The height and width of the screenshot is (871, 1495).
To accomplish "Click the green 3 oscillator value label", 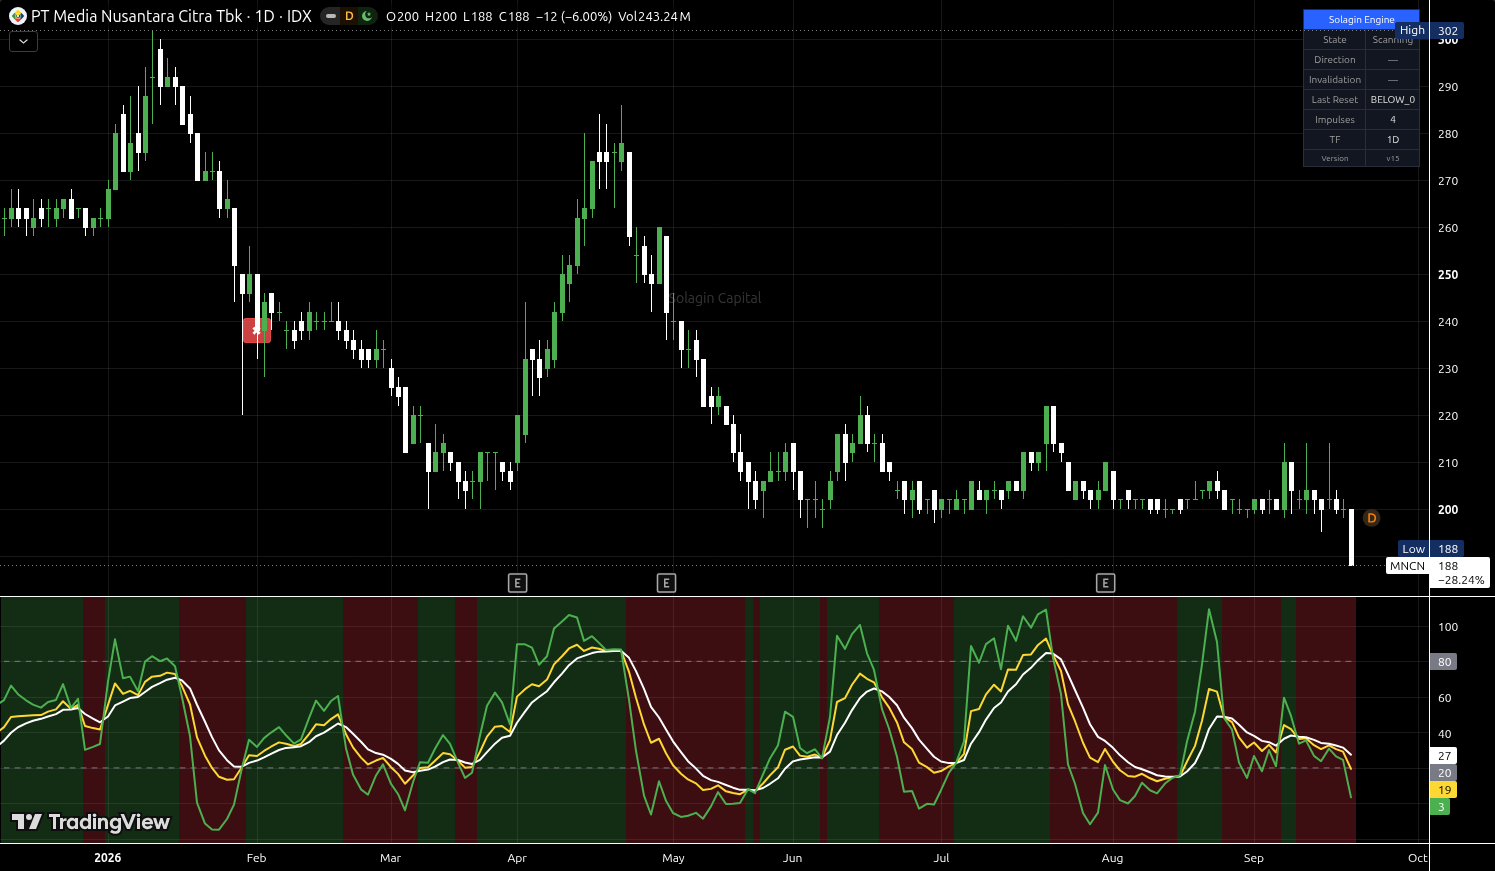I will (1441, 807).
